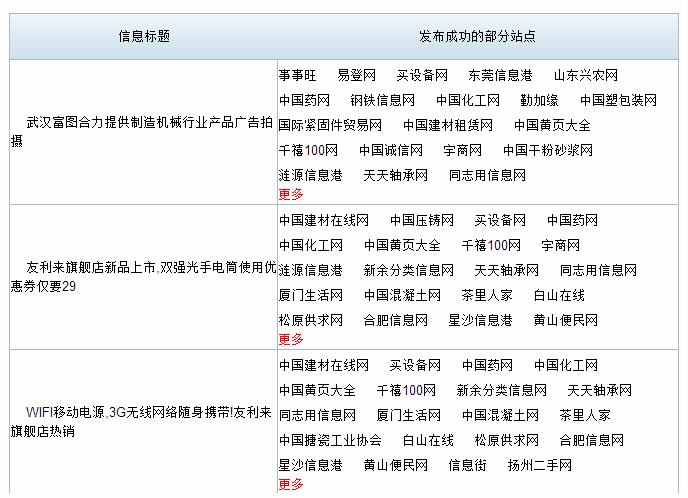The height and width of the screenshot is (498, 688).
Task: Click 更多 in the WIFI移动电源 row
Action: [x=291, y=484]
